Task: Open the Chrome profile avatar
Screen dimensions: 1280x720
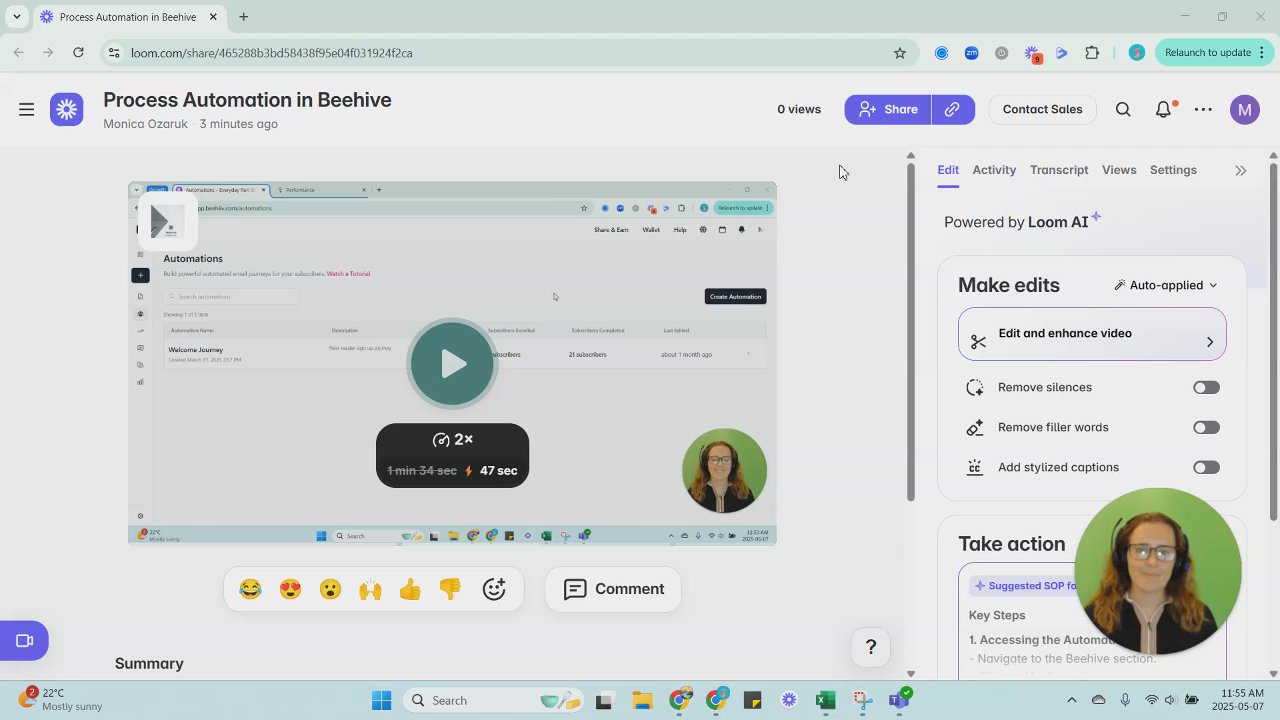Action: pyautogui.click(x=1136, y=53)
